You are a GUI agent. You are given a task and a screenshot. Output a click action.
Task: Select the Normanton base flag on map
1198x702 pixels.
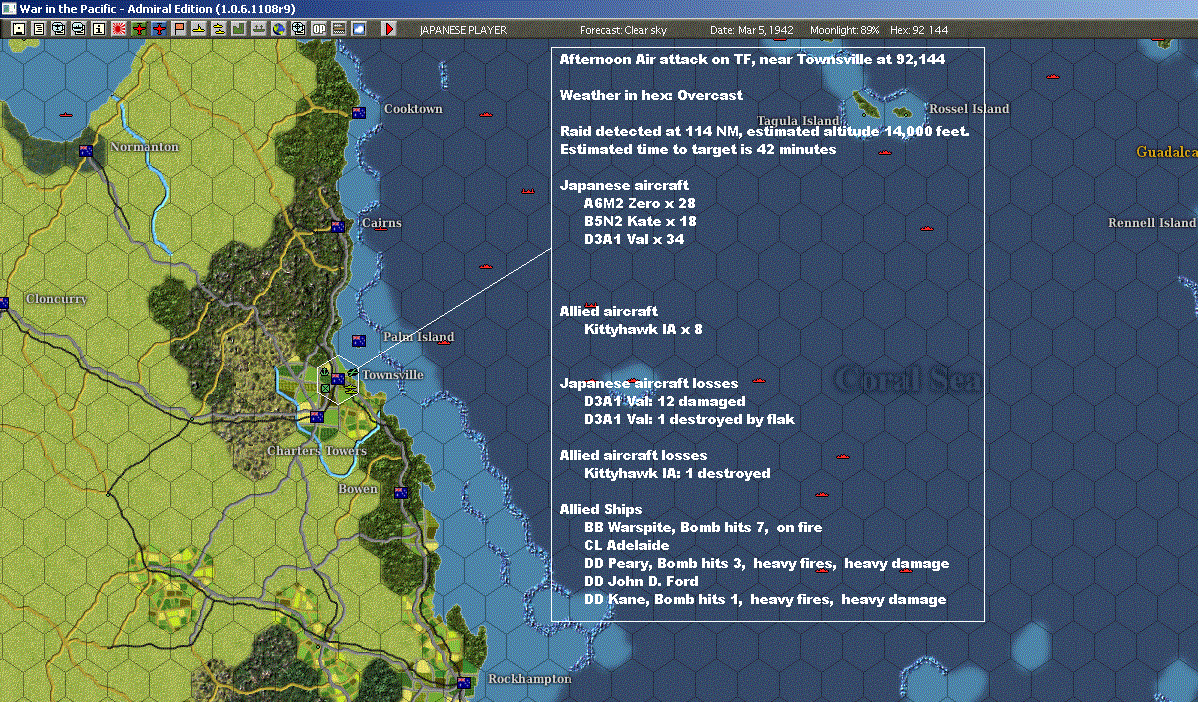pyautogui.click(x=86, y=151)
